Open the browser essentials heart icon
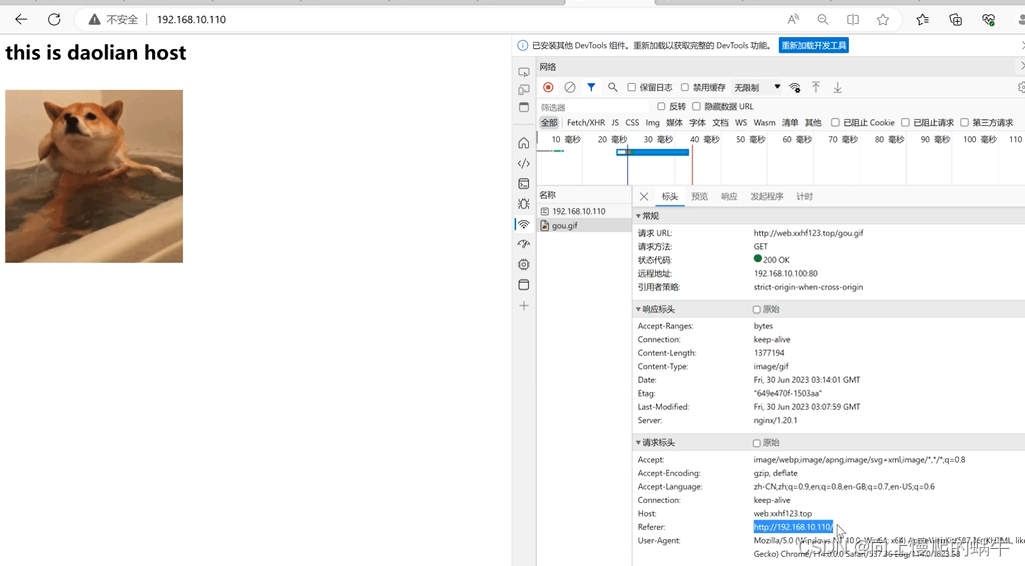Viewport: 1025px width, 566px height. click(988, 20)
